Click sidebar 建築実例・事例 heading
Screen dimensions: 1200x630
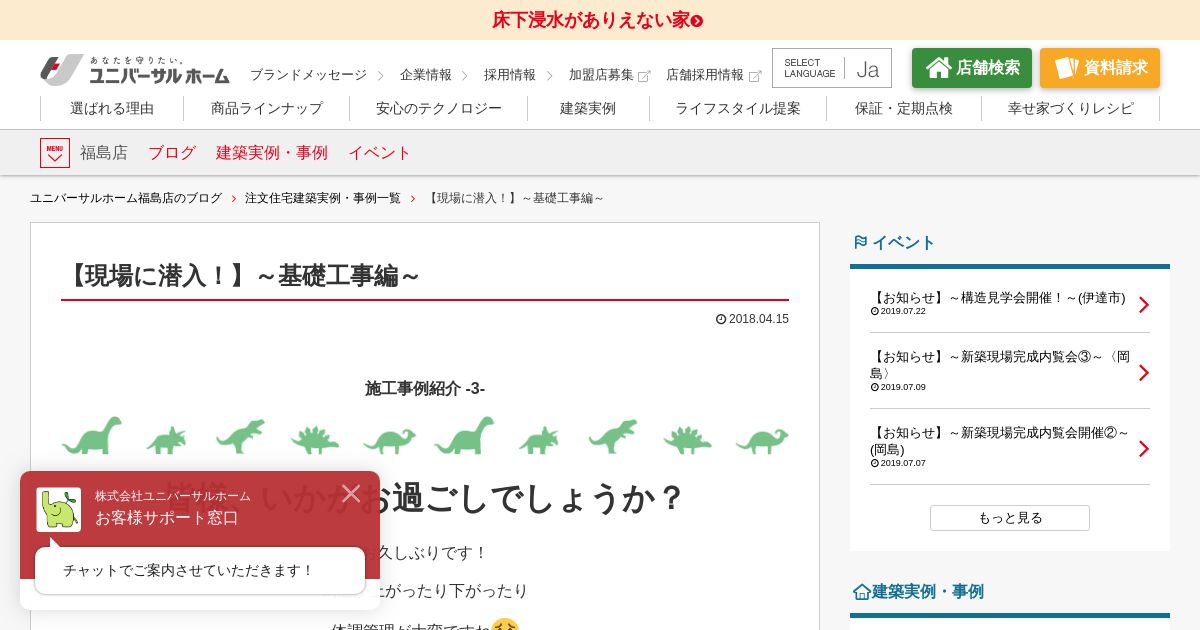click(928, 592)
